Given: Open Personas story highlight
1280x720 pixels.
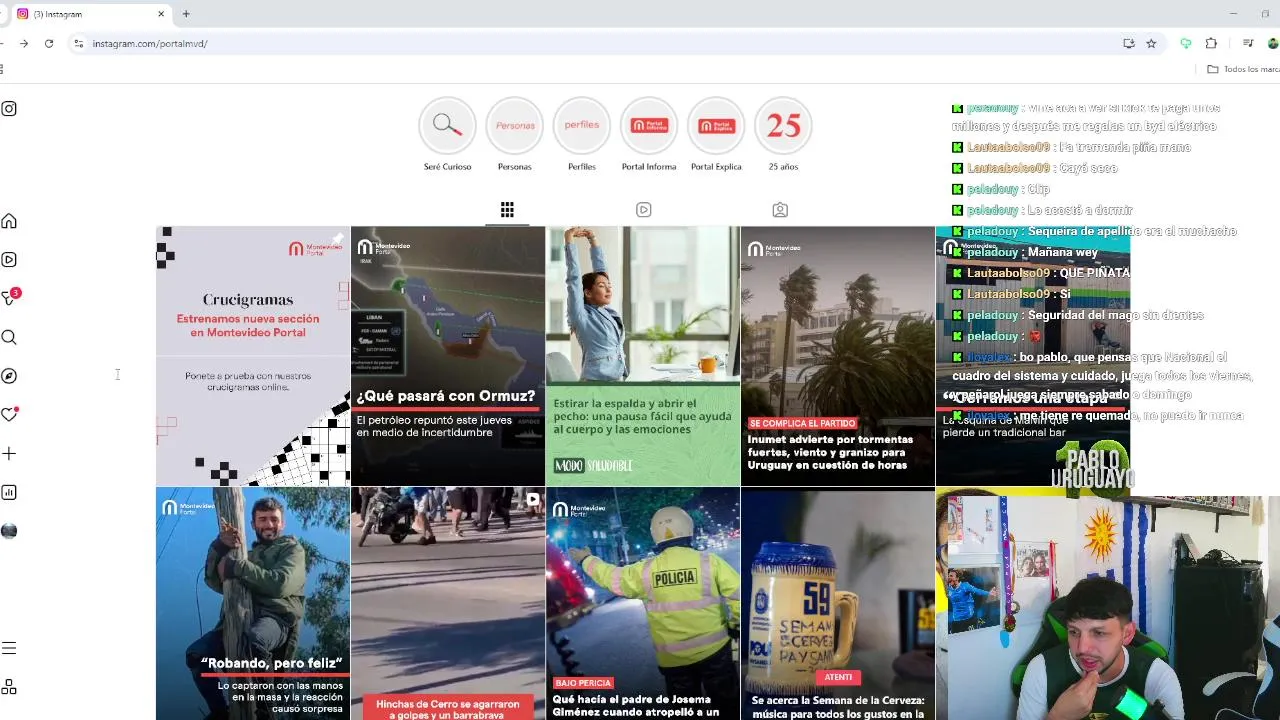Looking at the screenshot, I should (515, 126).
